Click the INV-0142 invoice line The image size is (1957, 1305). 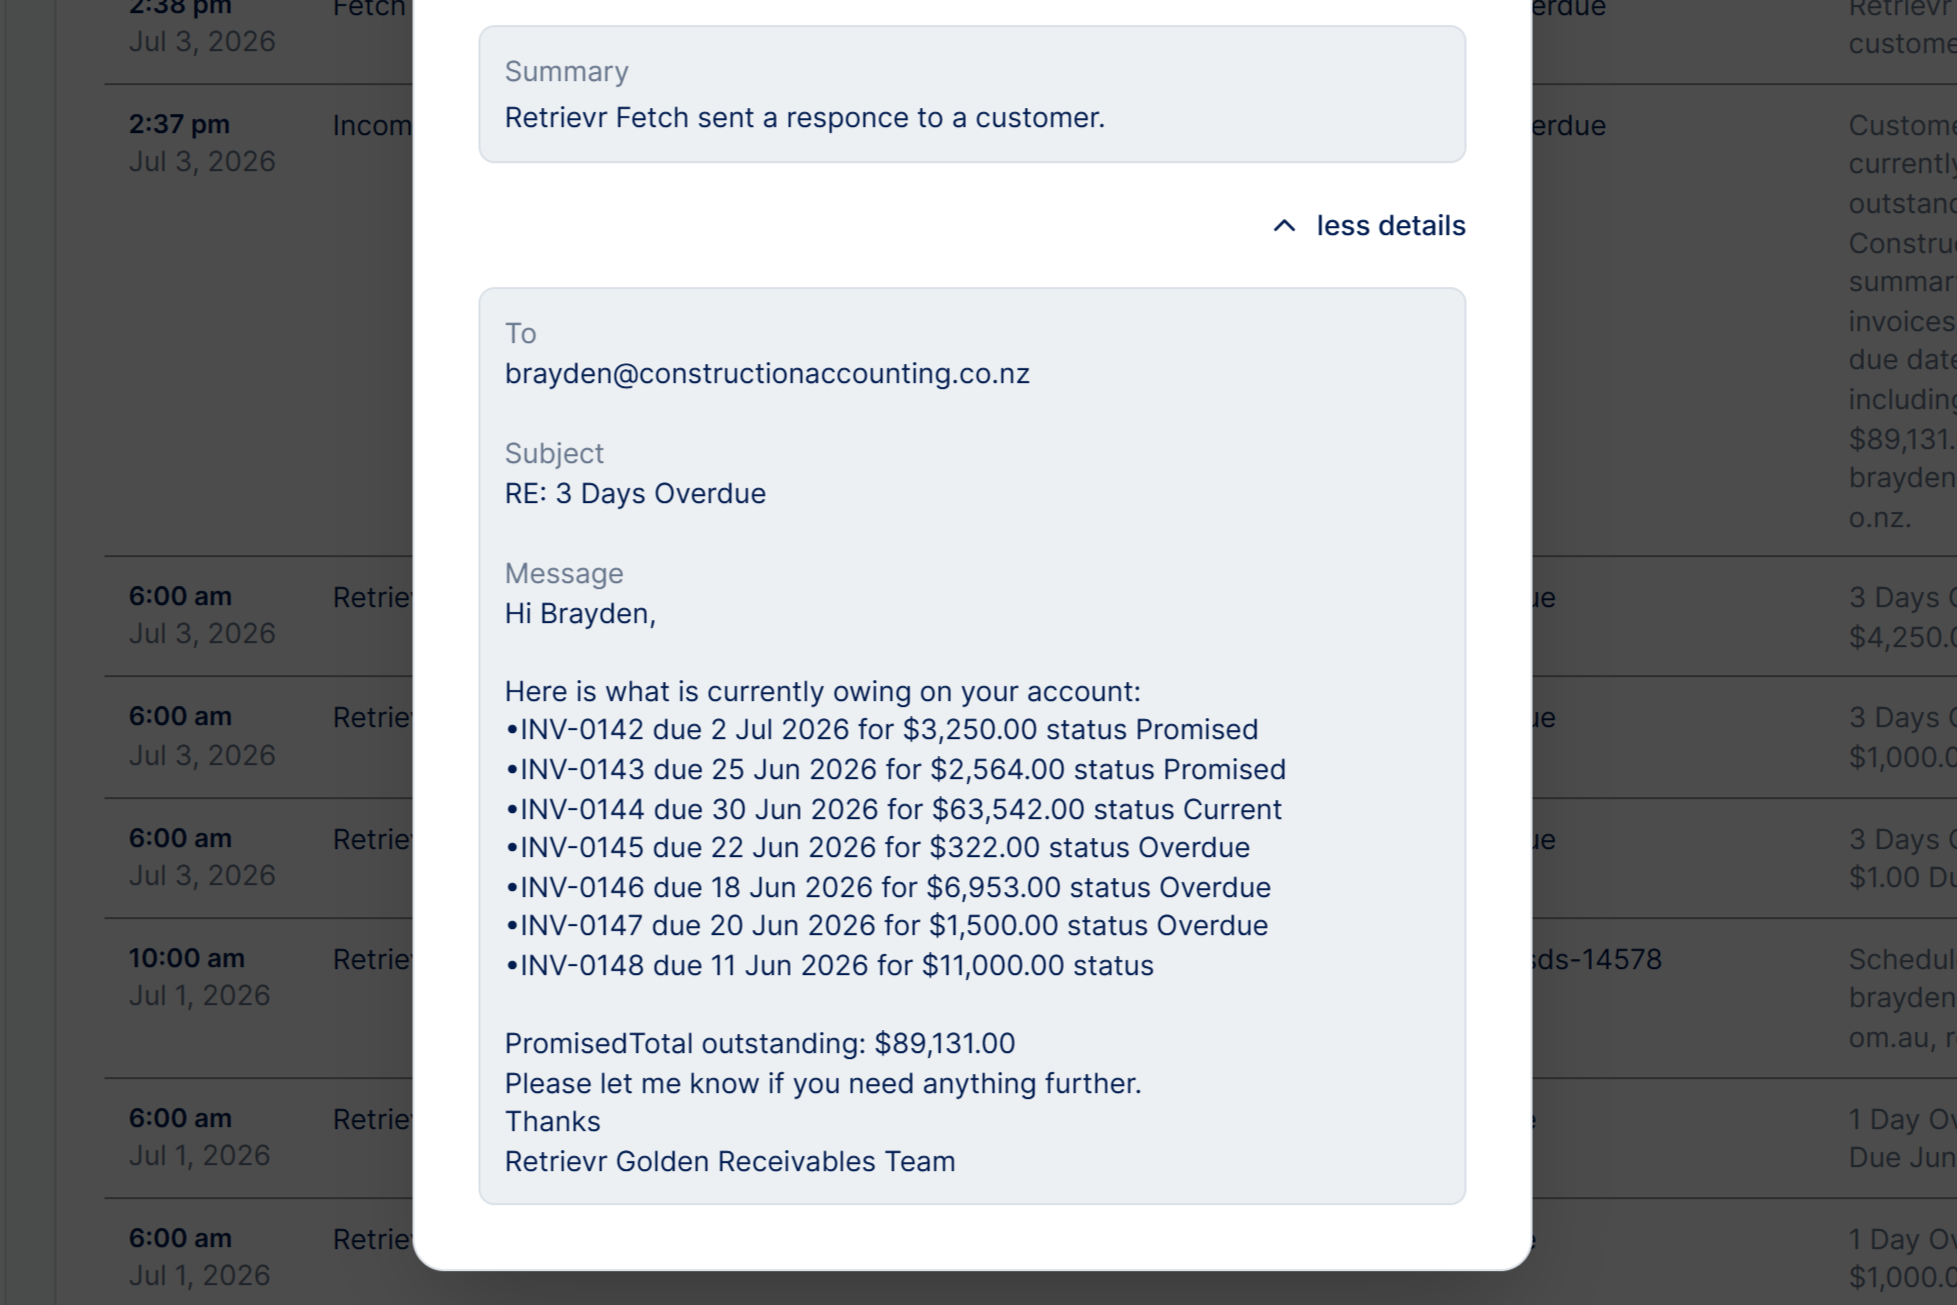[882, 730]
